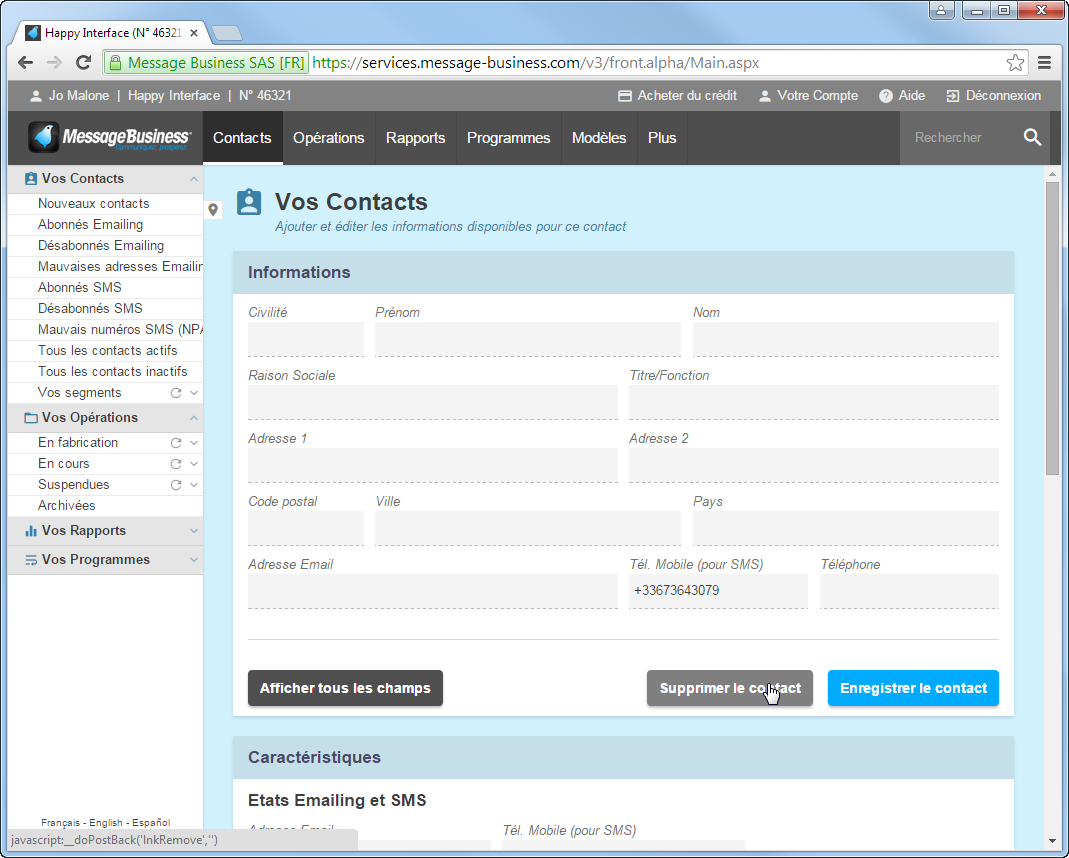1069x858 pixels.
Task: Click the person icon next to Votre Compte
Action: tap(764, 96)
